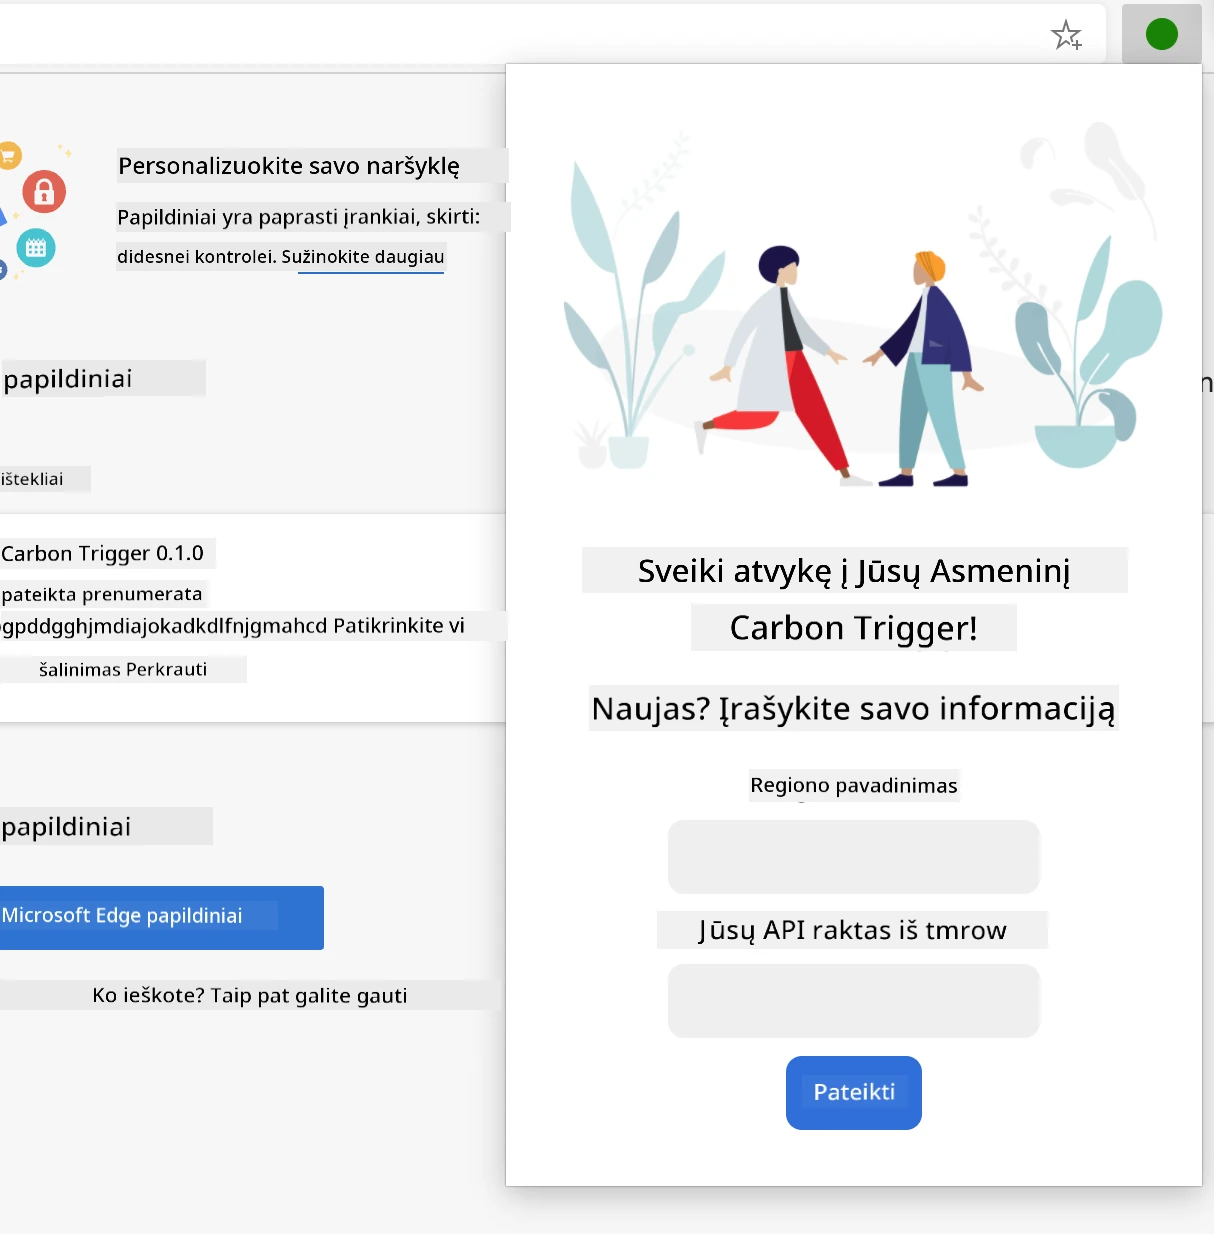Click the Jūsų API raktas iš tmrow label
The width and height of the screenshot is (1214, 1234).
853,930
